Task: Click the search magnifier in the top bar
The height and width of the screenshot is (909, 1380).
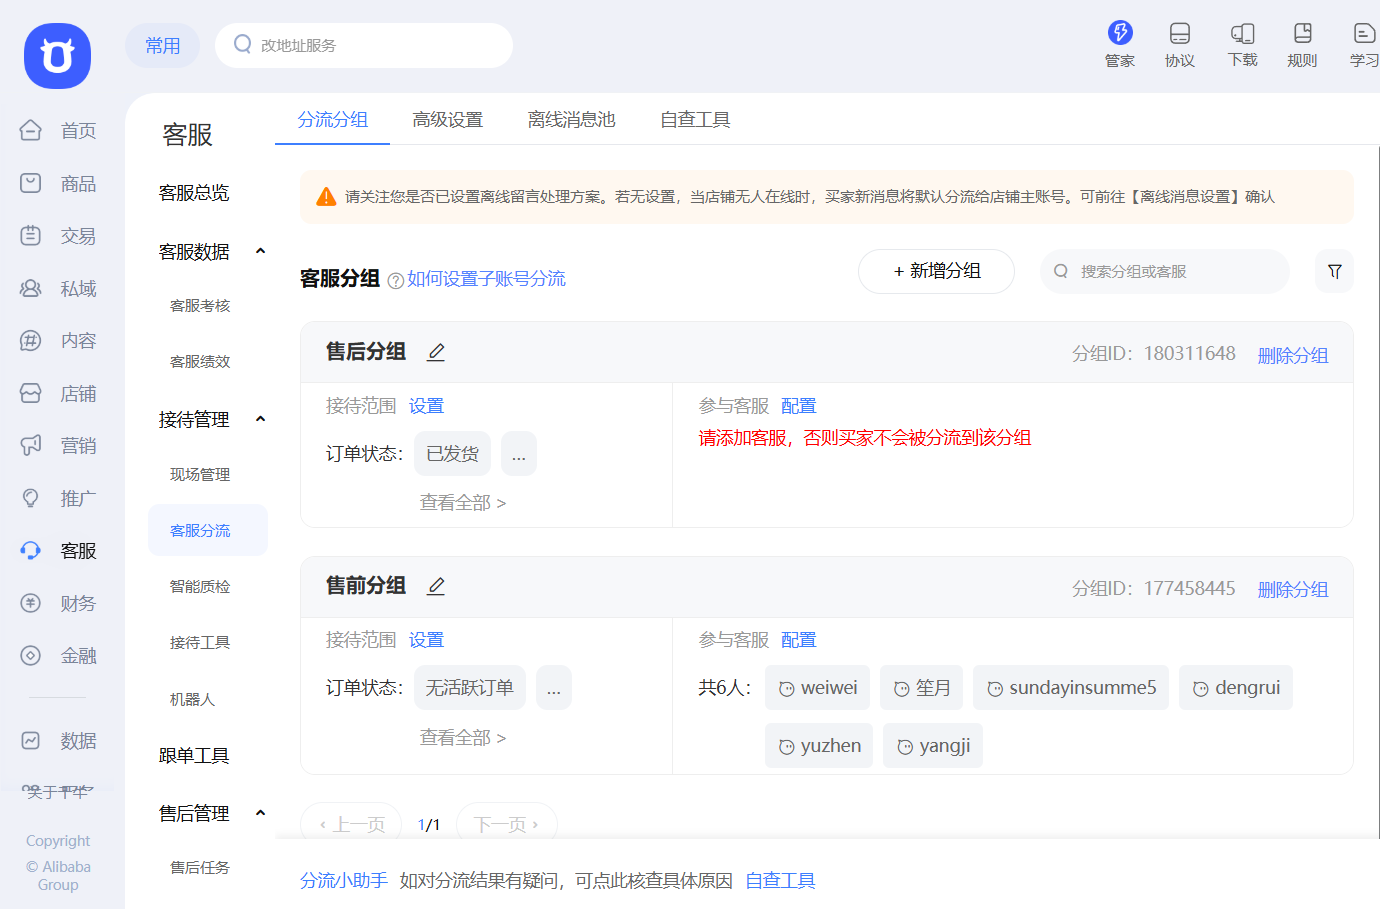Action: coord(242,45)
